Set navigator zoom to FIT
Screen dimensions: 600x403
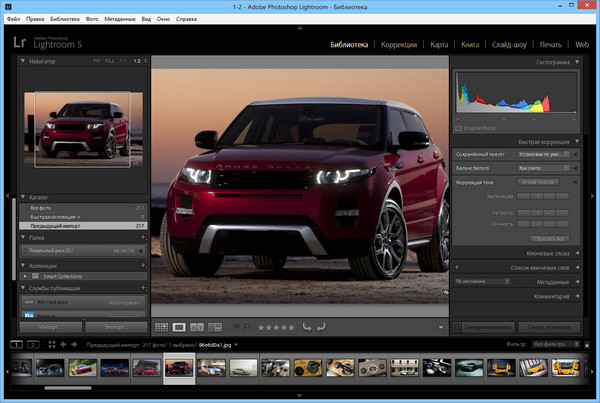[96, 62]
